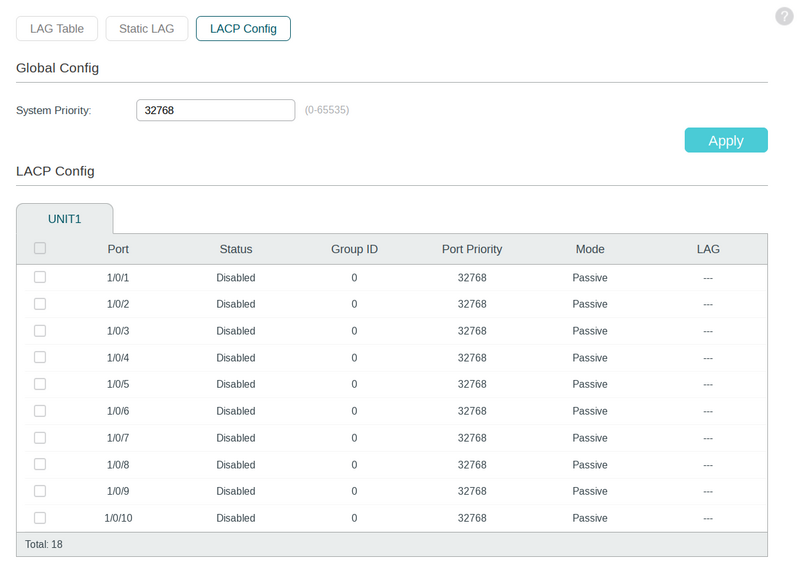This screenshot has height=571, width=800.
Task: Click the LAG column header
Action: pos(708,249)
